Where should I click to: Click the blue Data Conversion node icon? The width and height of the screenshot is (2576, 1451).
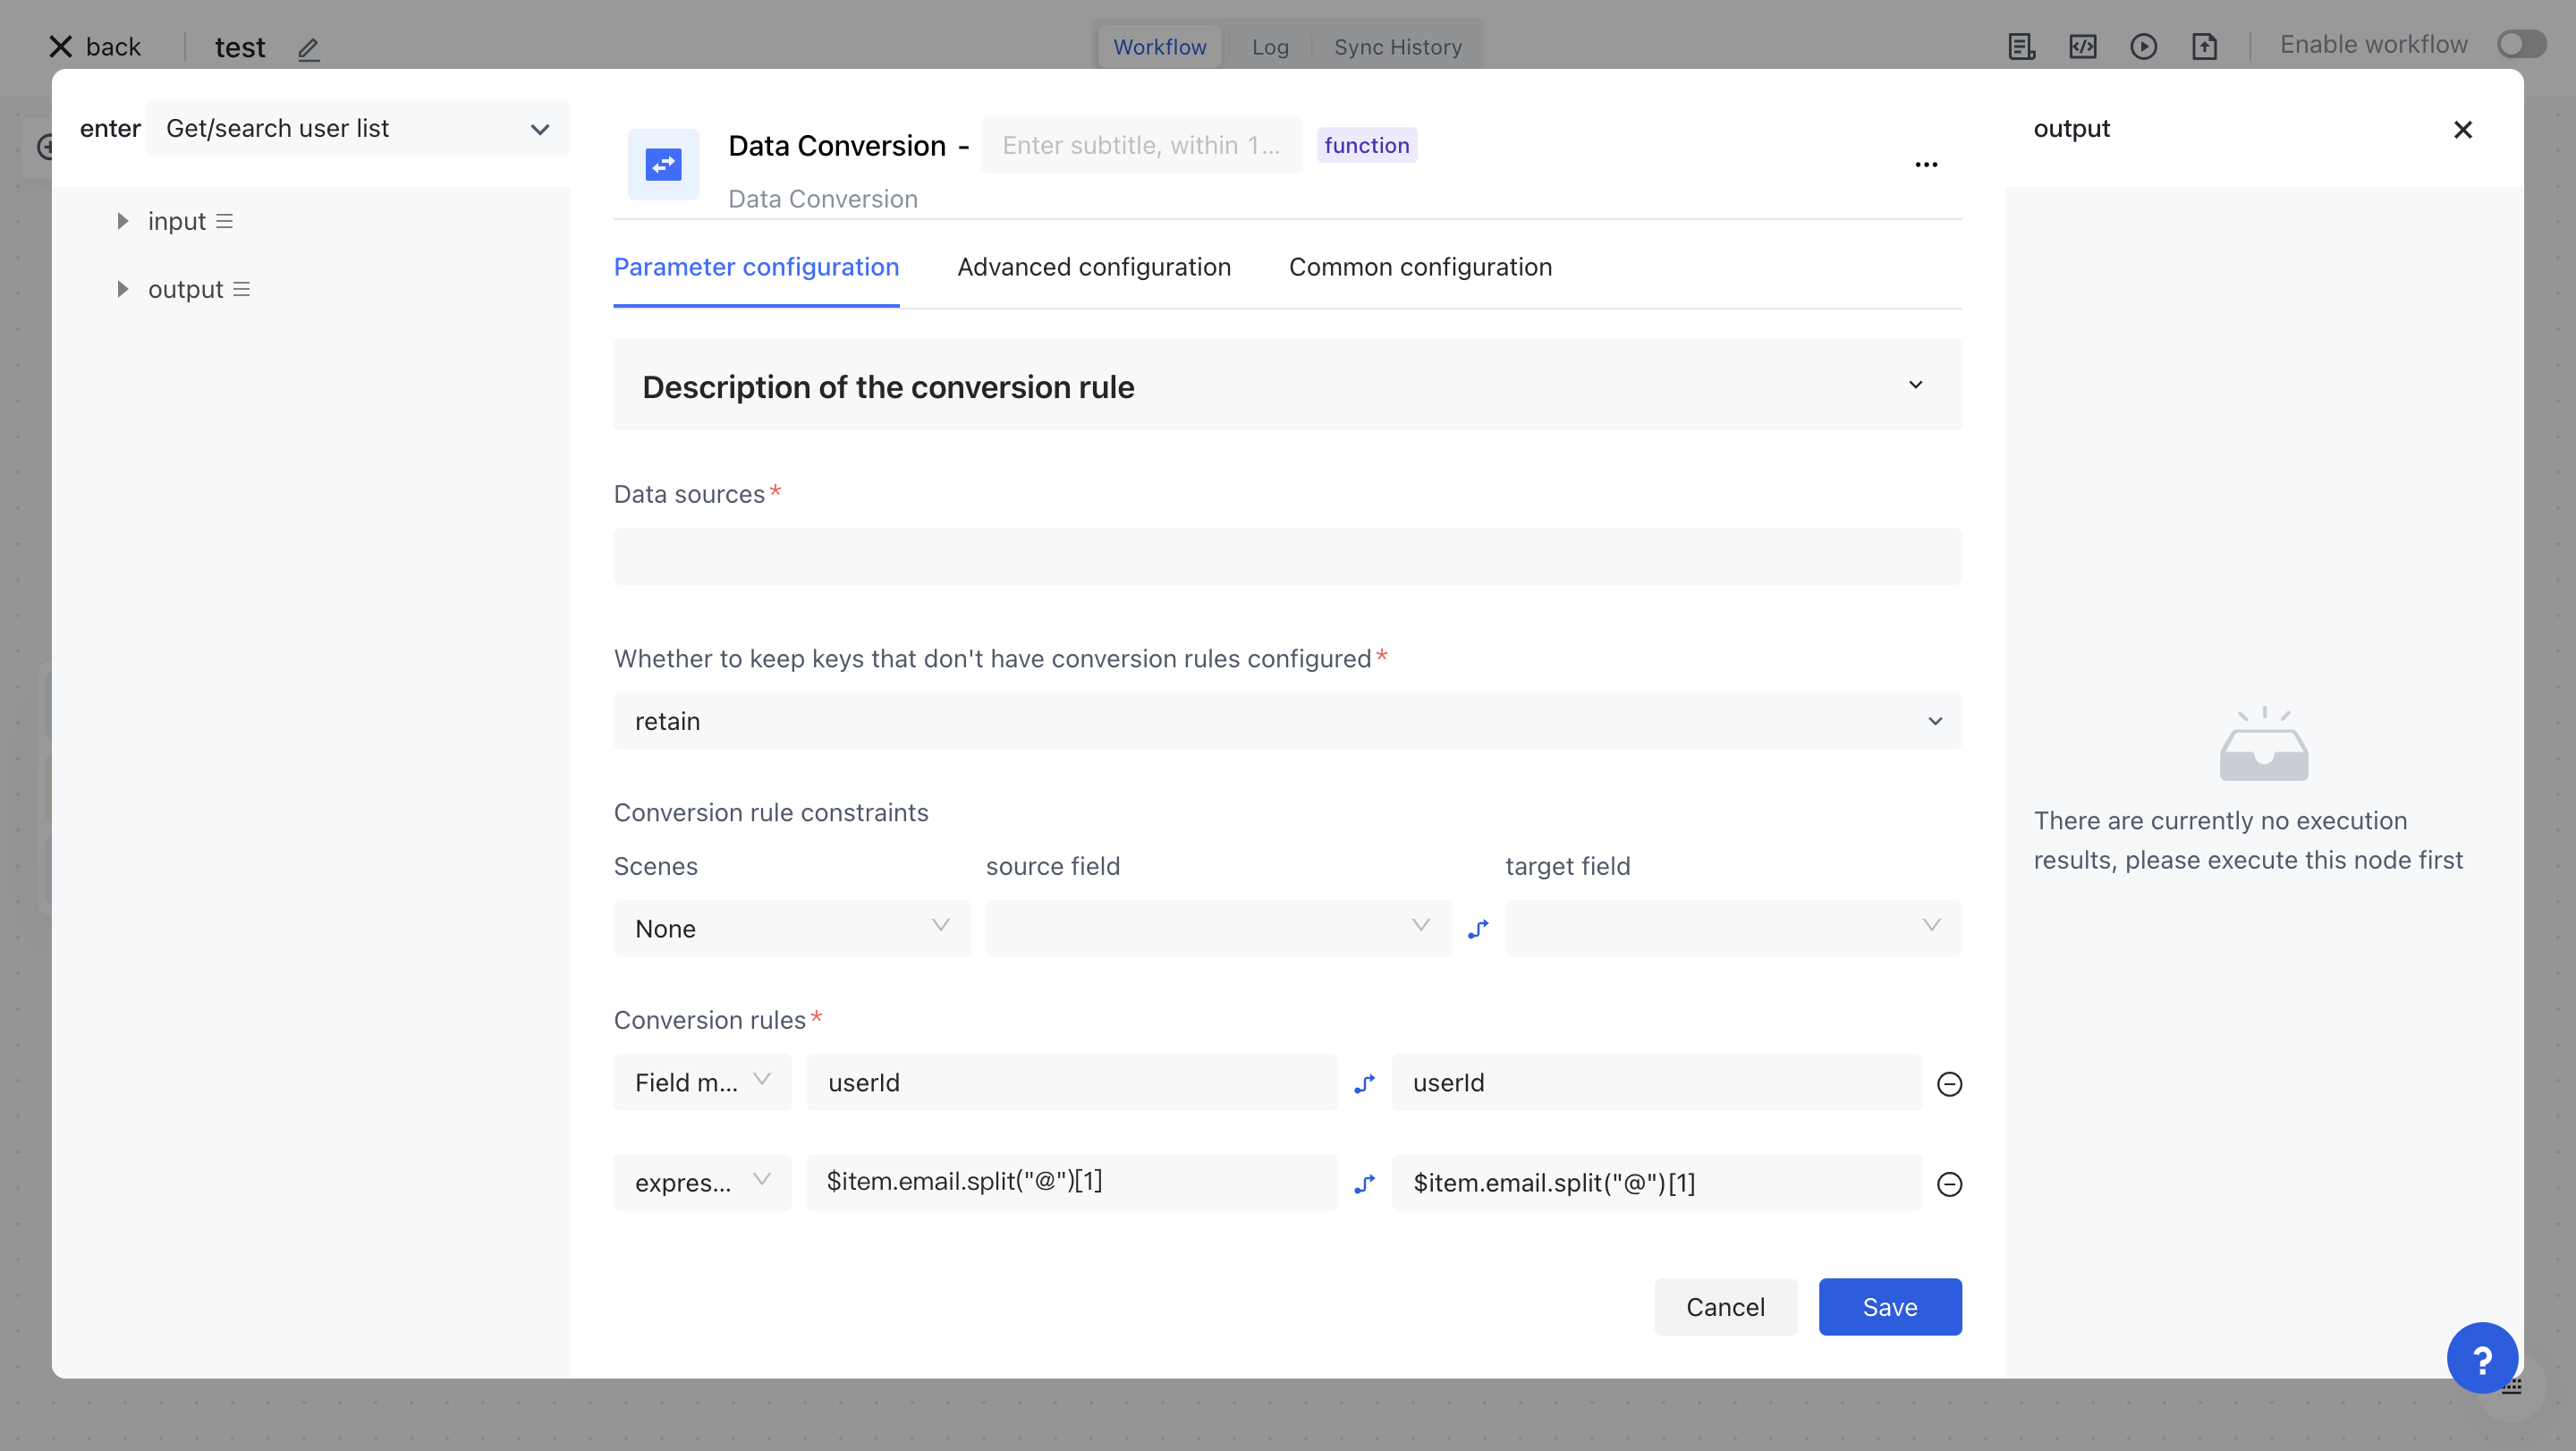click(663, 165)
